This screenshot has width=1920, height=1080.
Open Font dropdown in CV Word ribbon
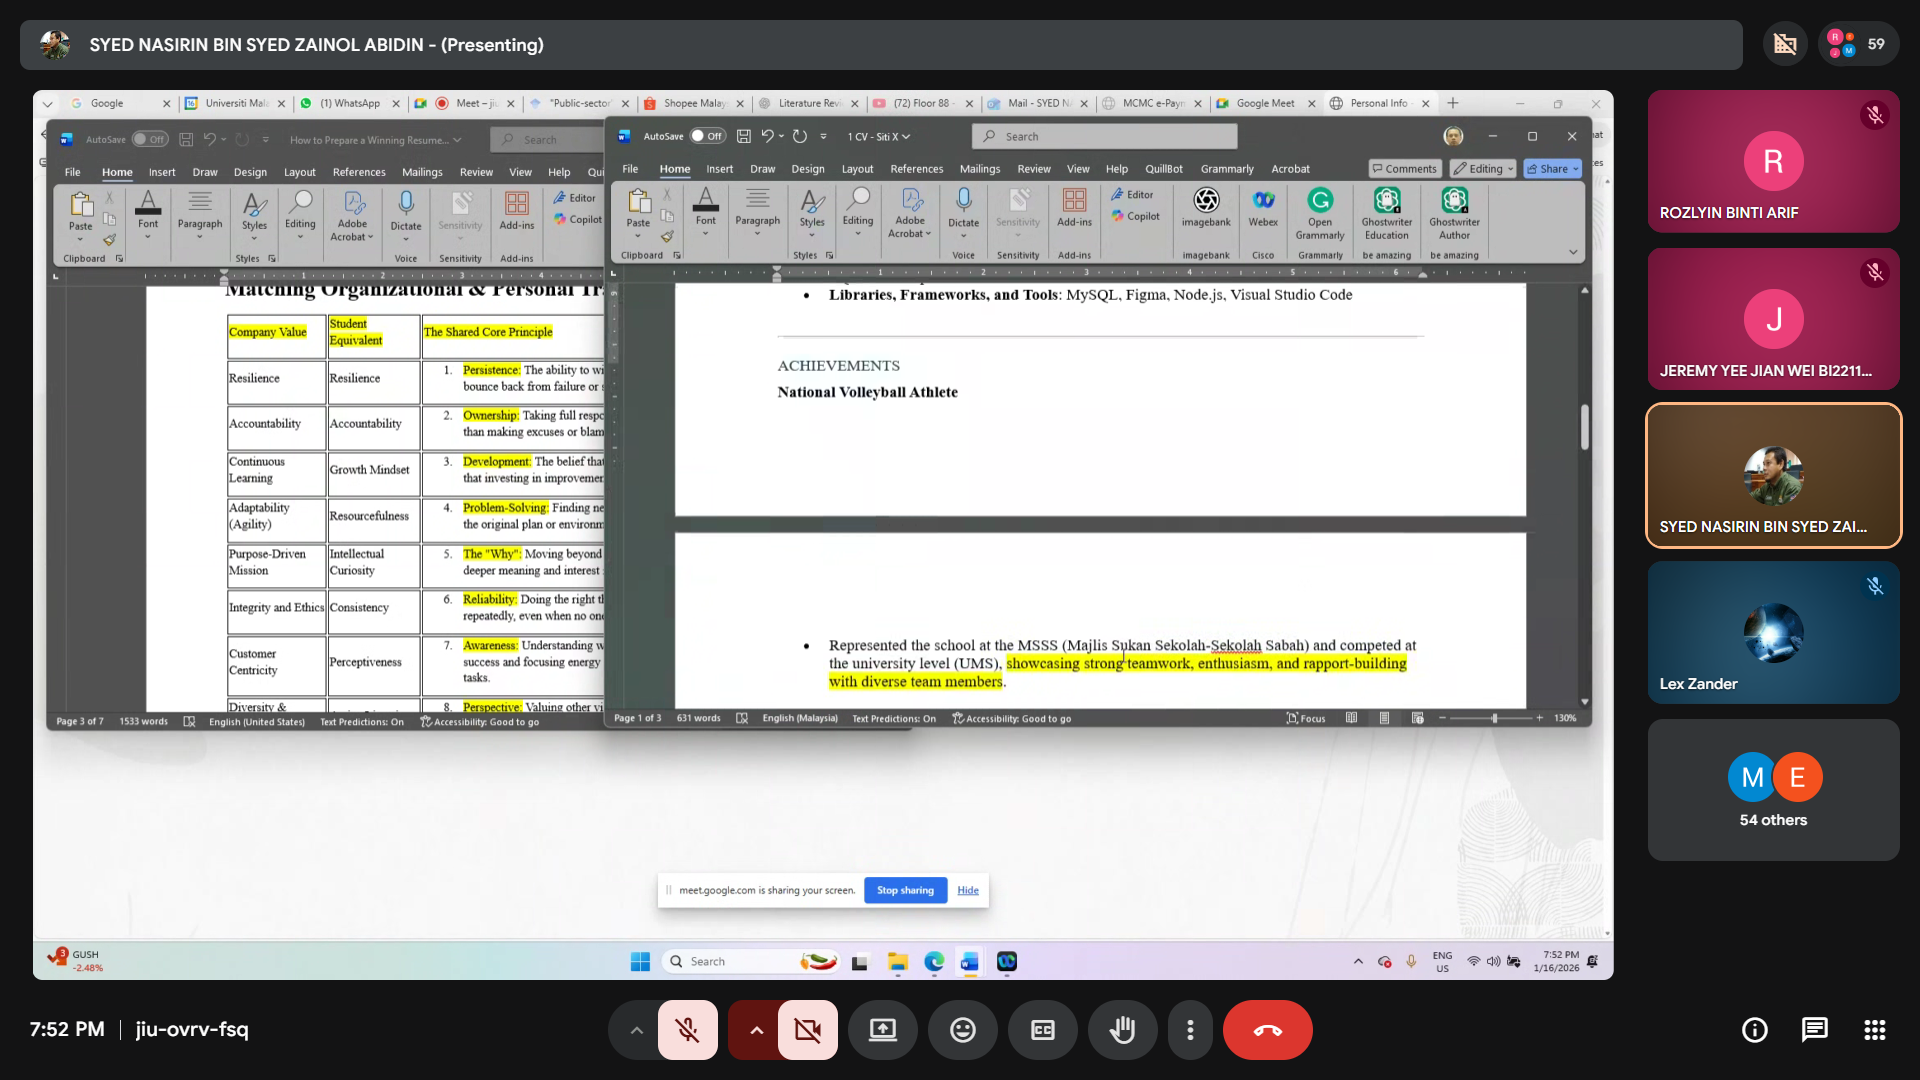(x=705, y=213)
